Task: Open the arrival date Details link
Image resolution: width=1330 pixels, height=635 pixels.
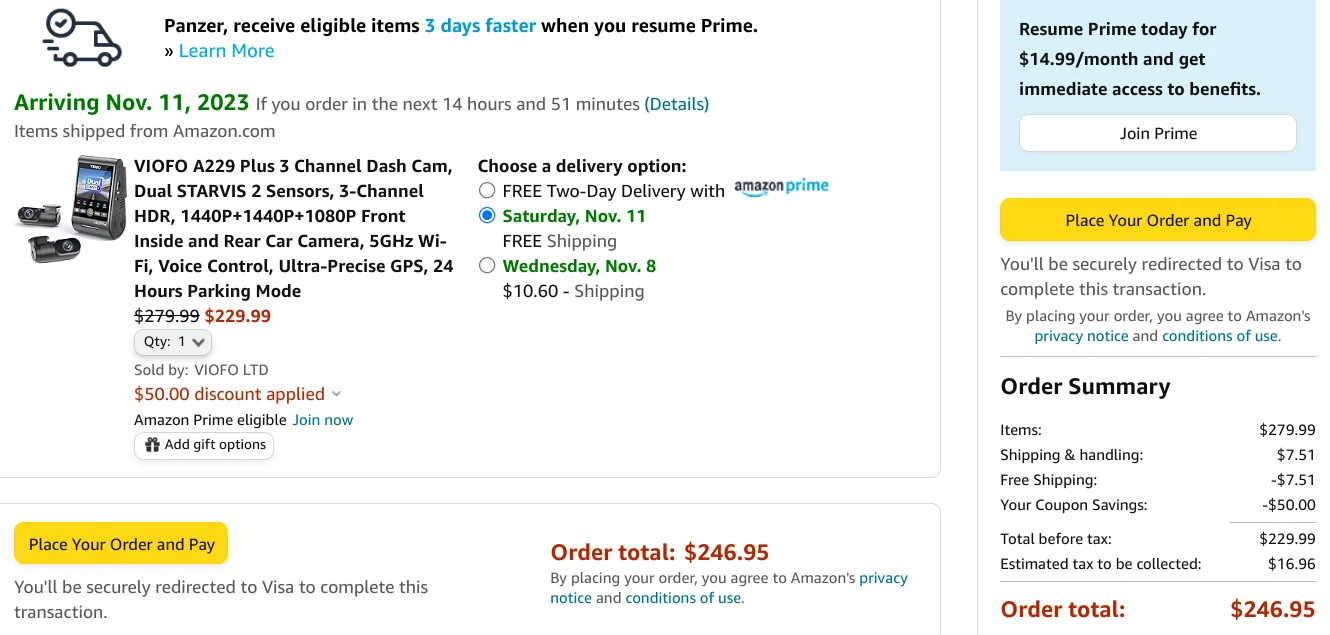Action: click(x=677, y=104)
